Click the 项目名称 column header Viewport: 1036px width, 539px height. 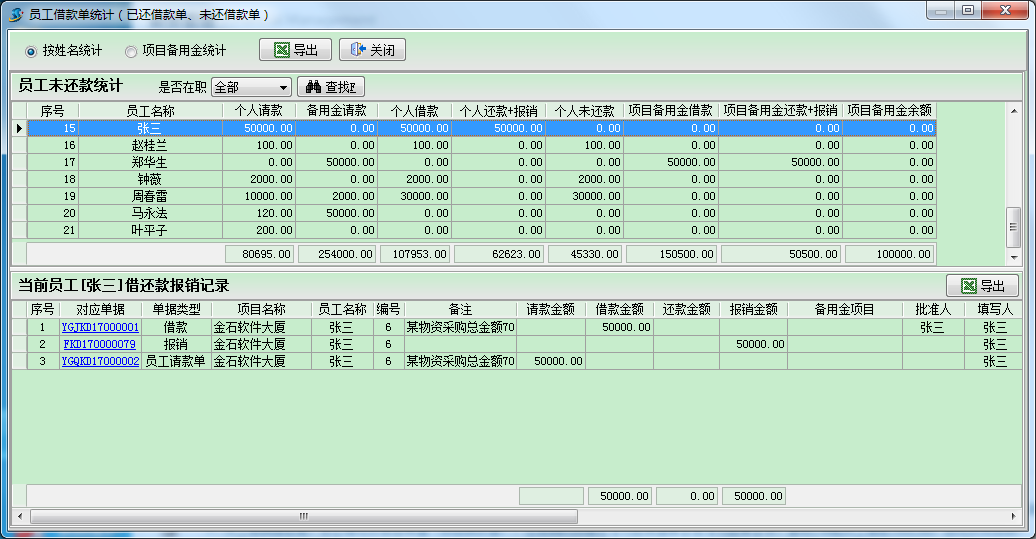click(262, 309)
